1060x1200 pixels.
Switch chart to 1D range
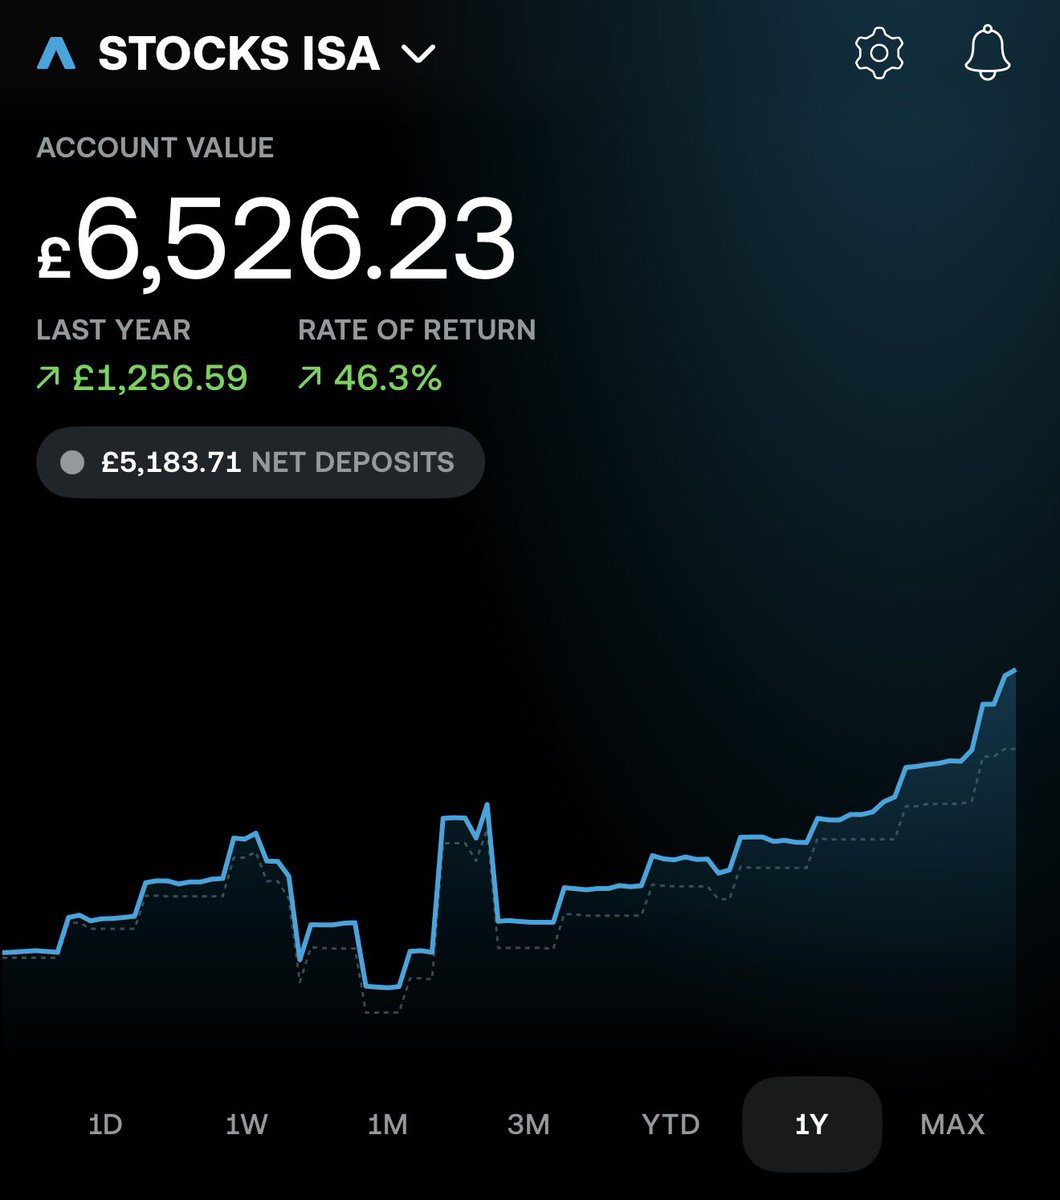point(105,1124)
